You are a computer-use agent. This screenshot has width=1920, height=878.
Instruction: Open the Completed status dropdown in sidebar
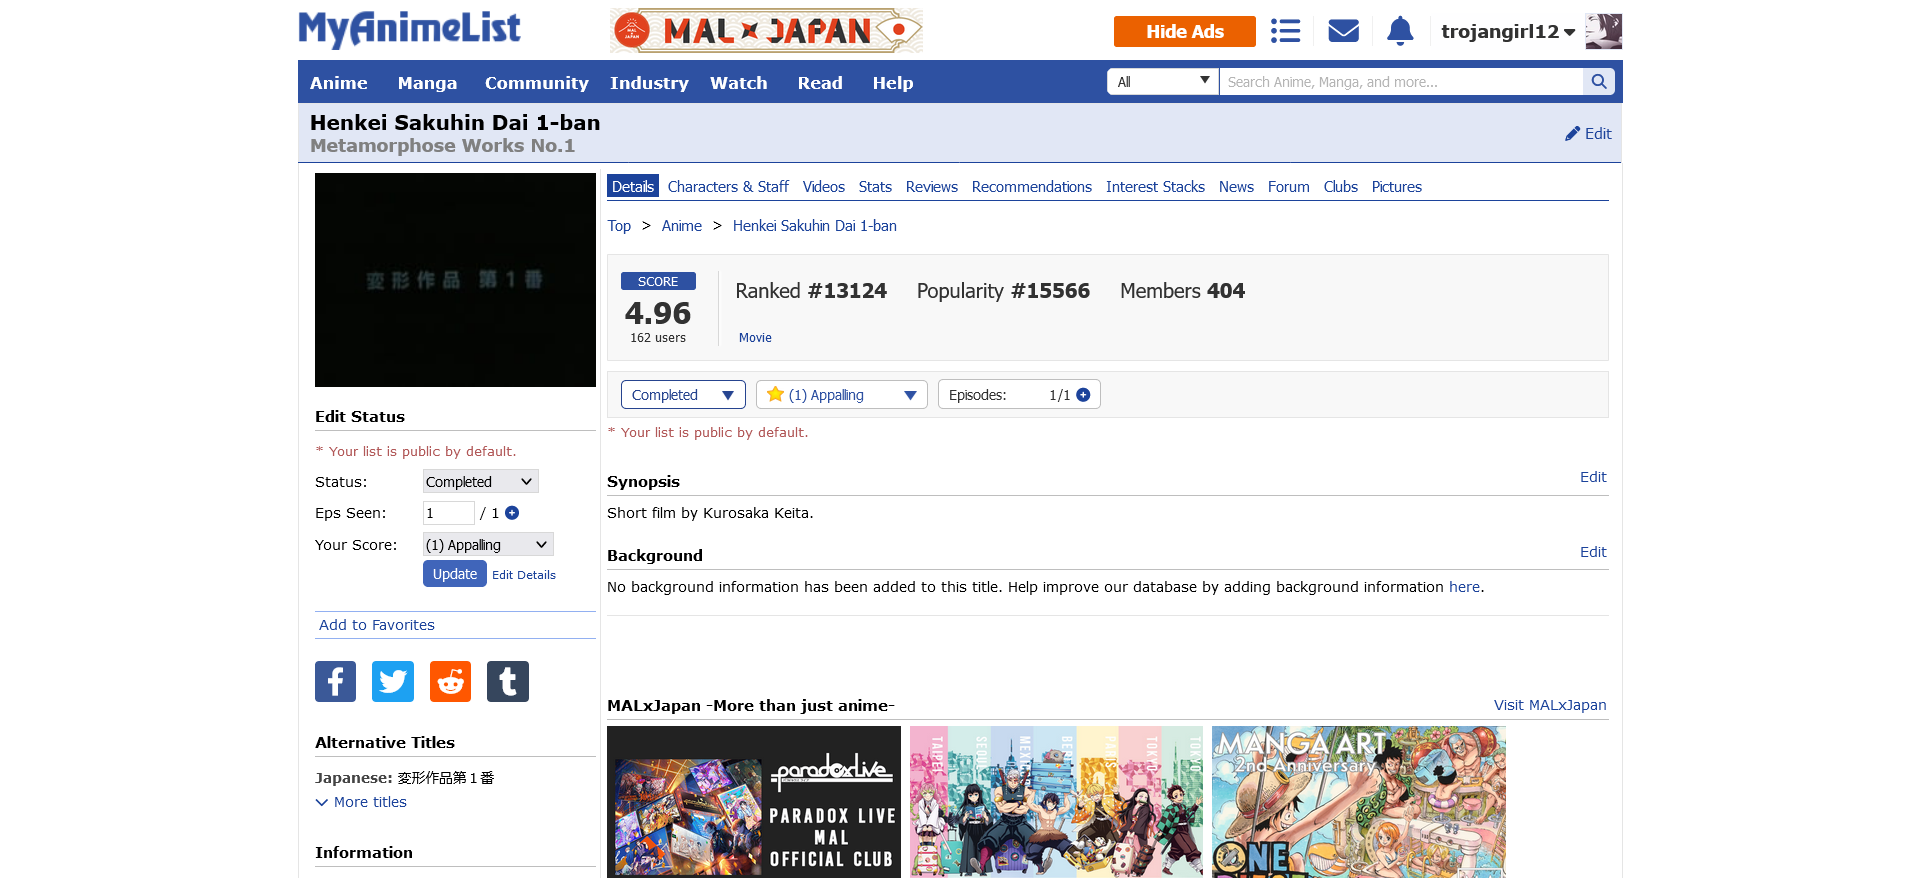coord(480,482)
